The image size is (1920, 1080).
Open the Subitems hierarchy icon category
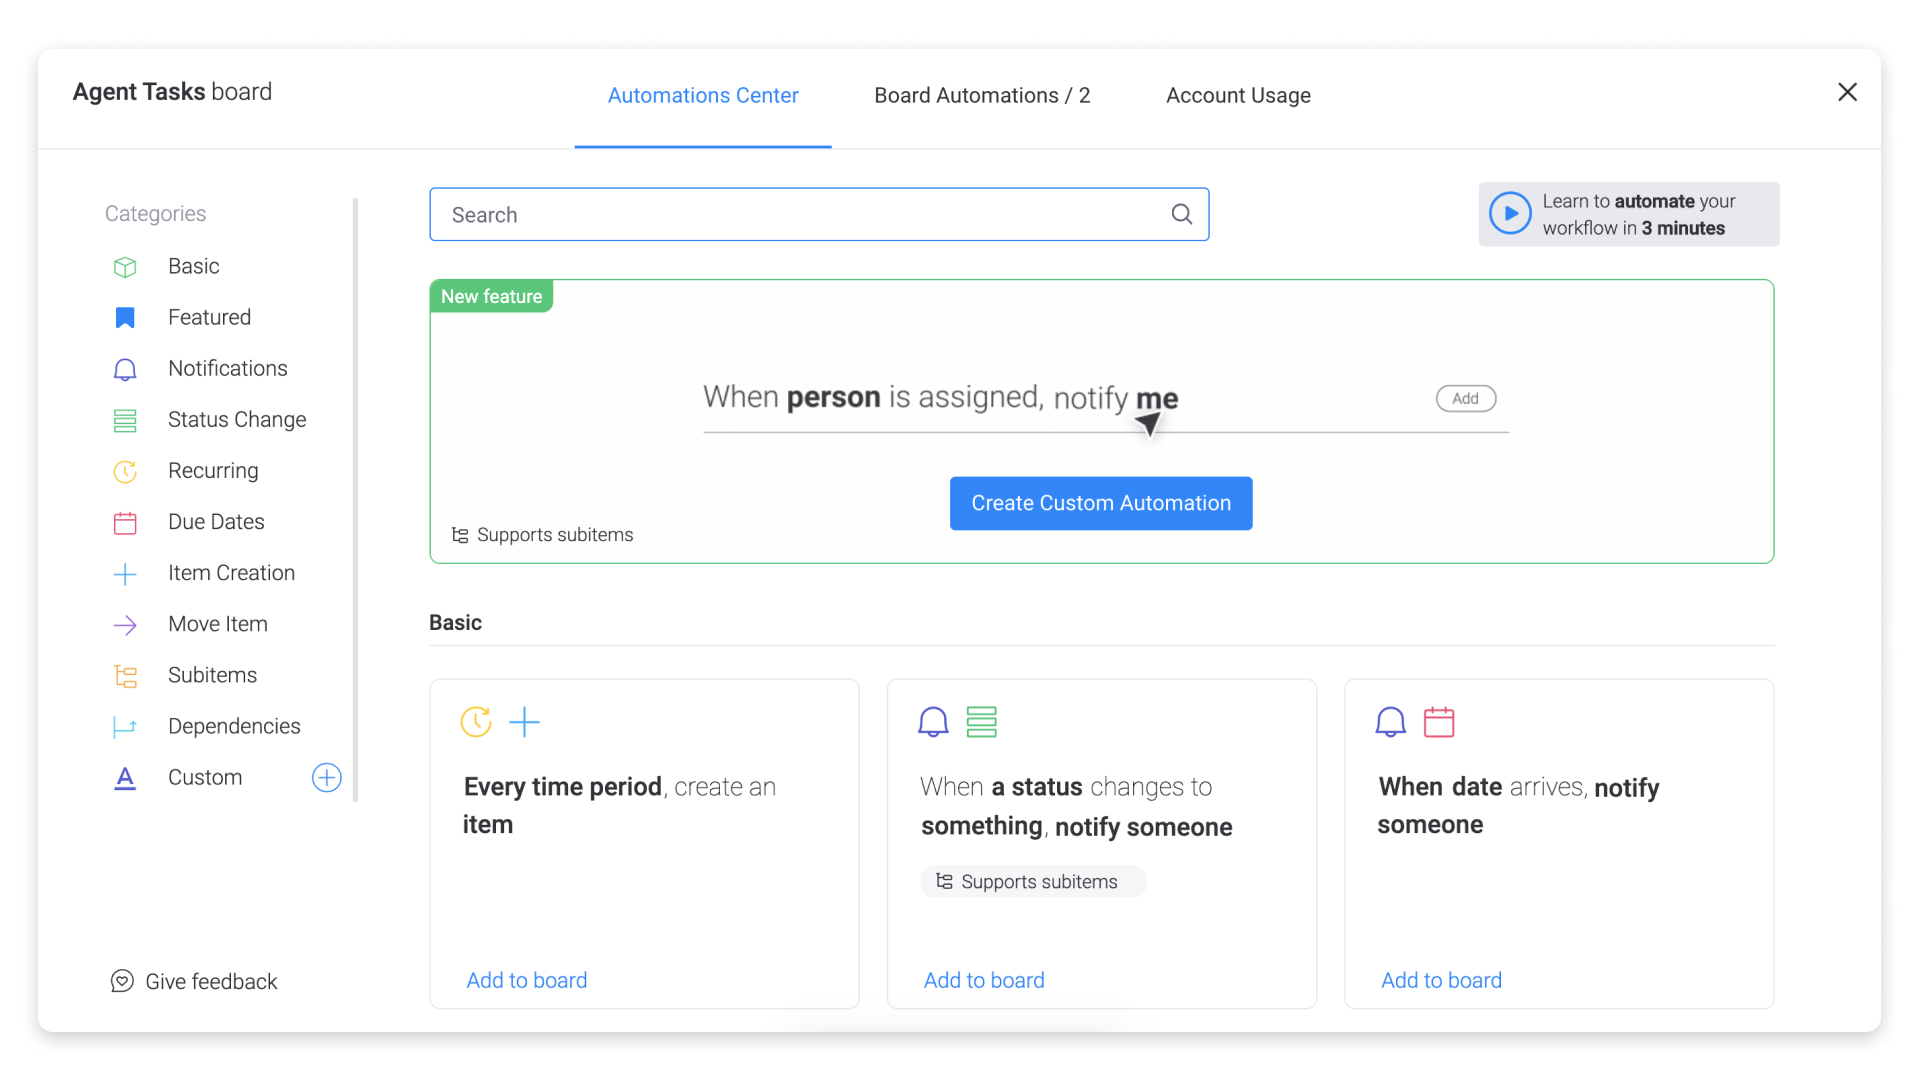click(x=125, y=676)
